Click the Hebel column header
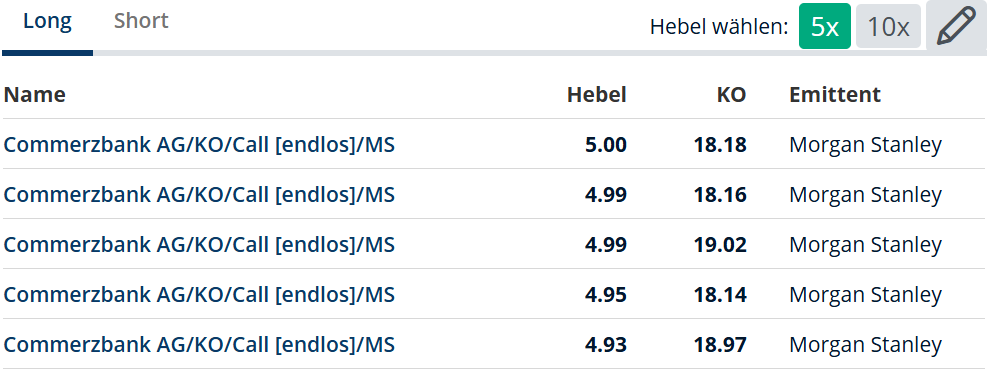 pyautogui.click(x=597, y=94)
